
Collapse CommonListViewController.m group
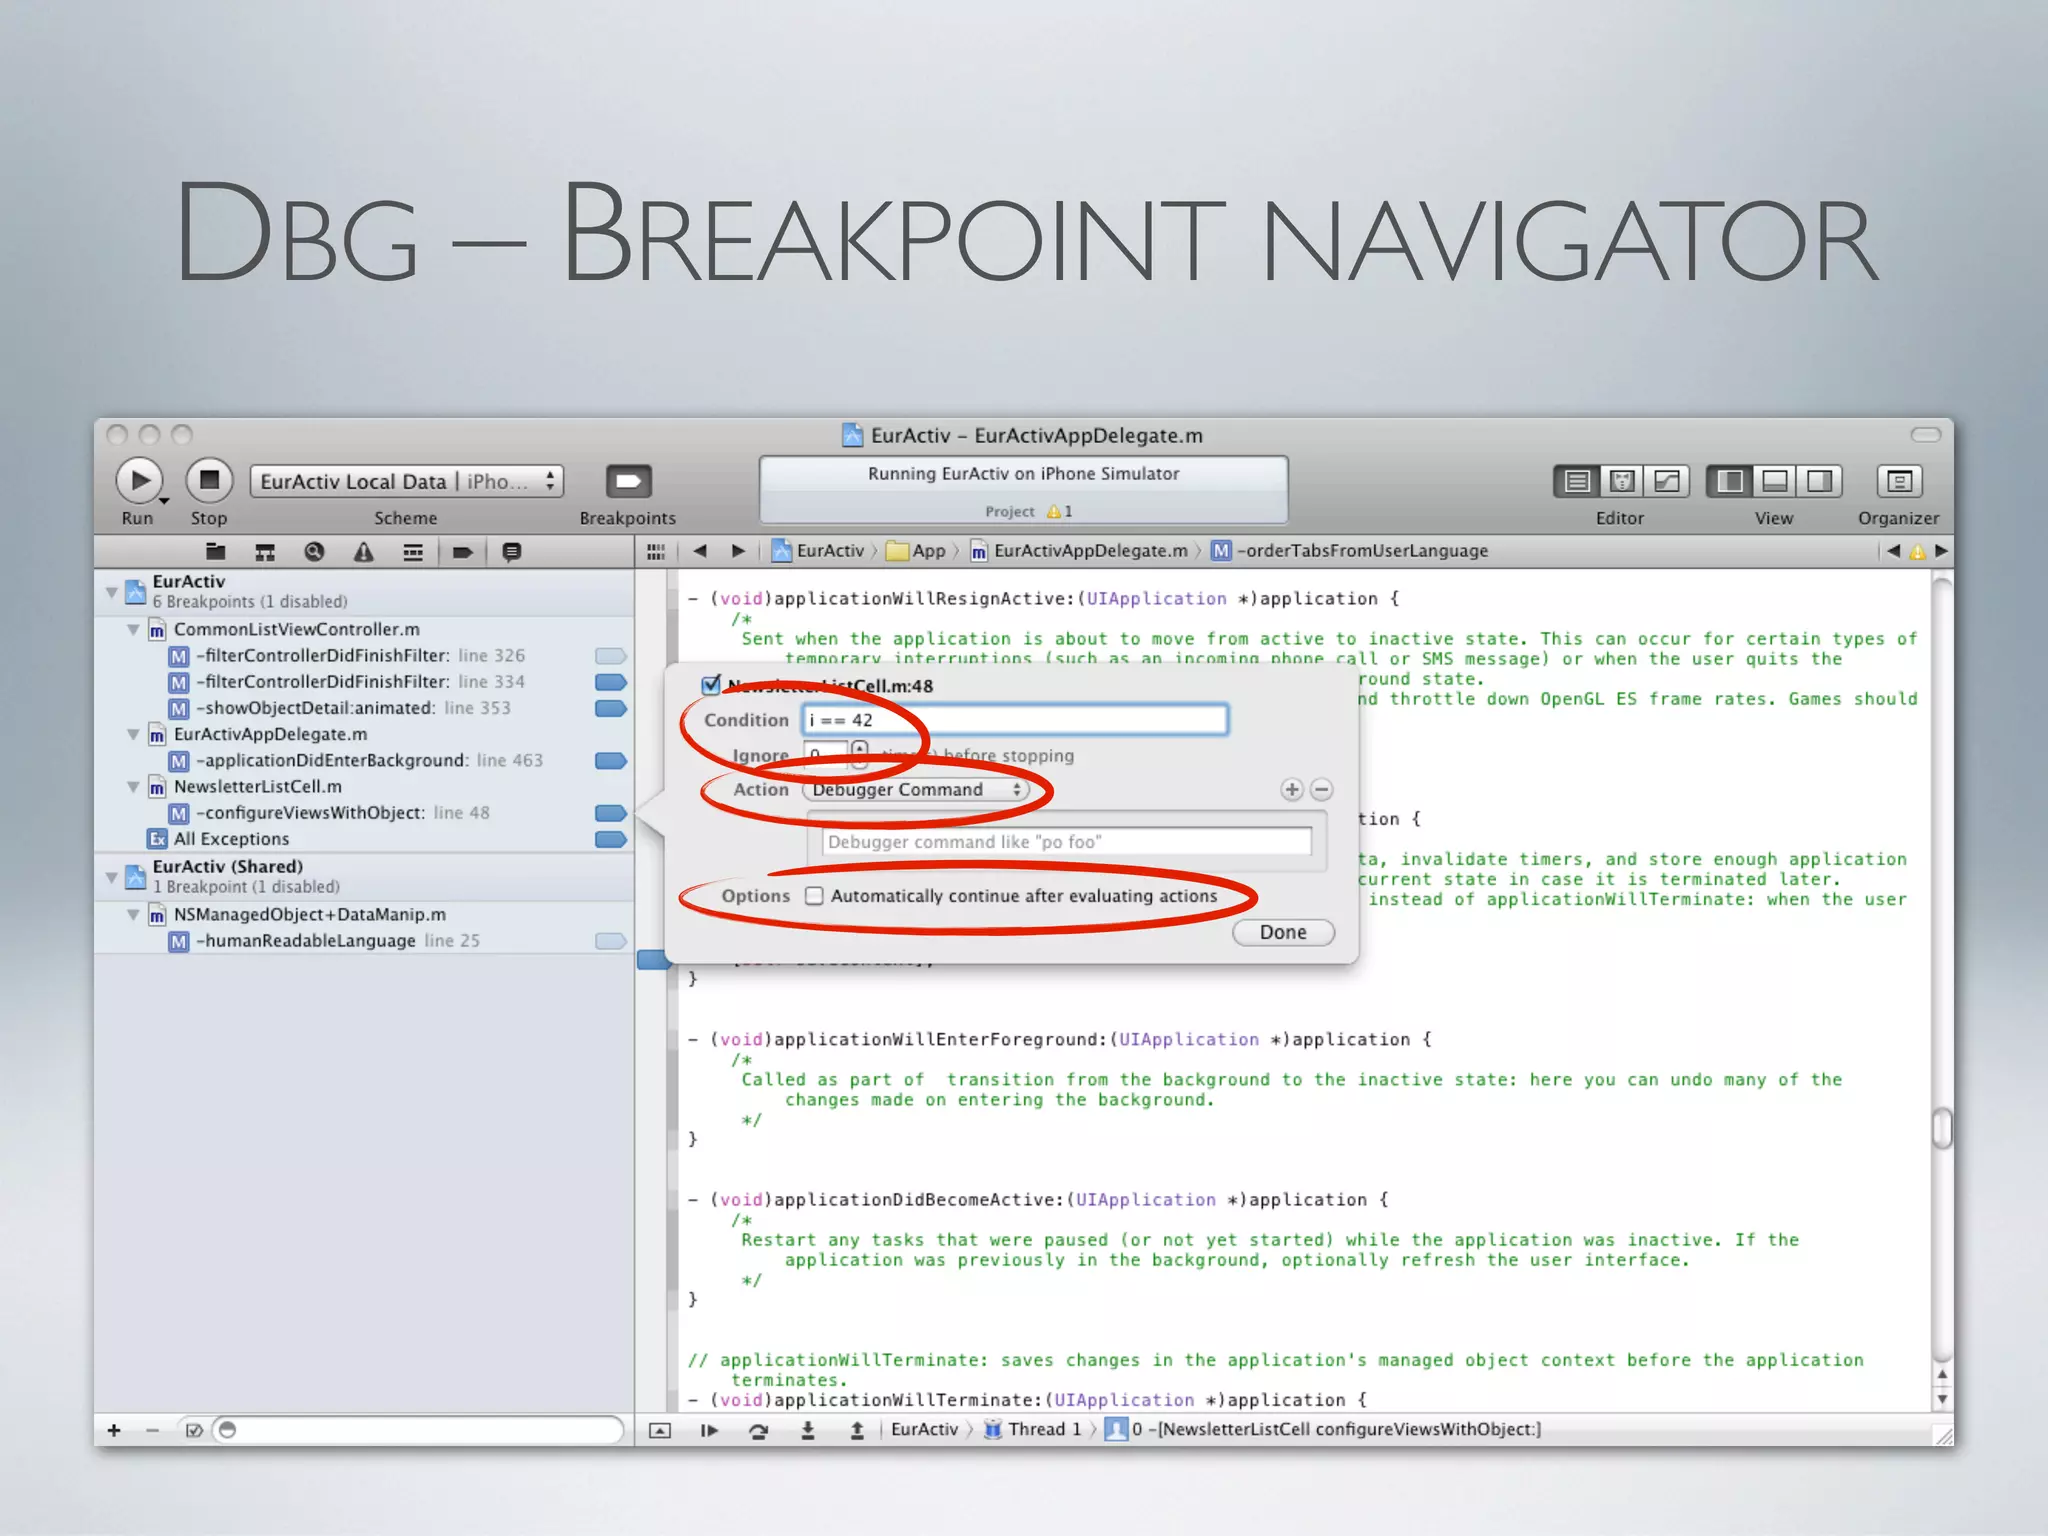133,629
